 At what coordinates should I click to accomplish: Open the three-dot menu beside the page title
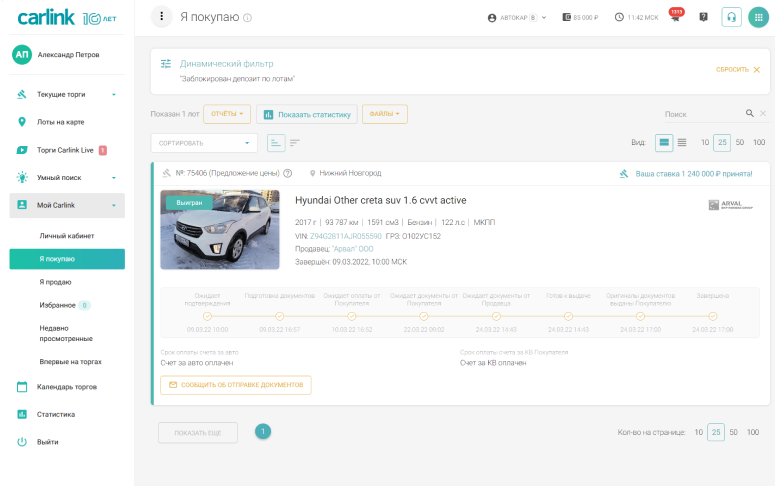[x=162, y=17]
